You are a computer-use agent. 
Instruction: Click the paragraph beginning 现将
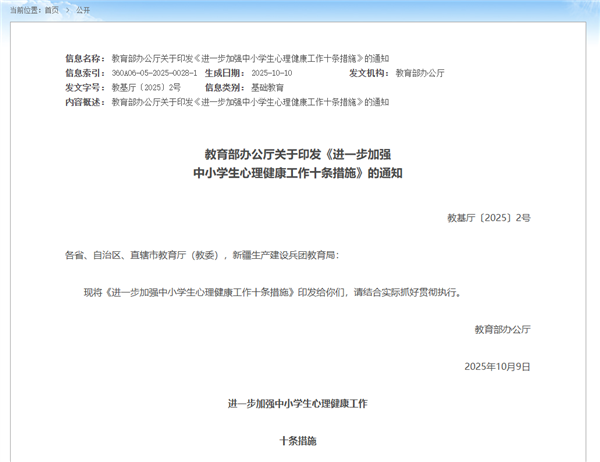click(x=272, y=292)
